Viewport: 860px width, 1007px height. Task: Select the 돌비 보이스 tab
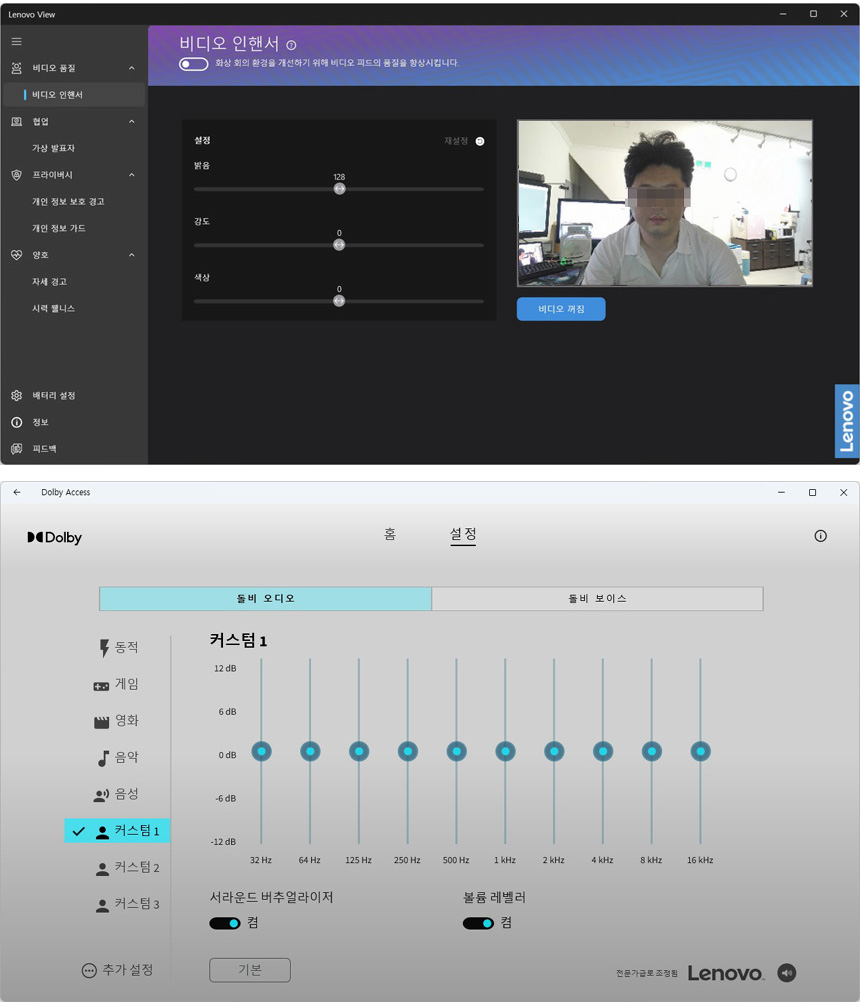coord(597,598)
